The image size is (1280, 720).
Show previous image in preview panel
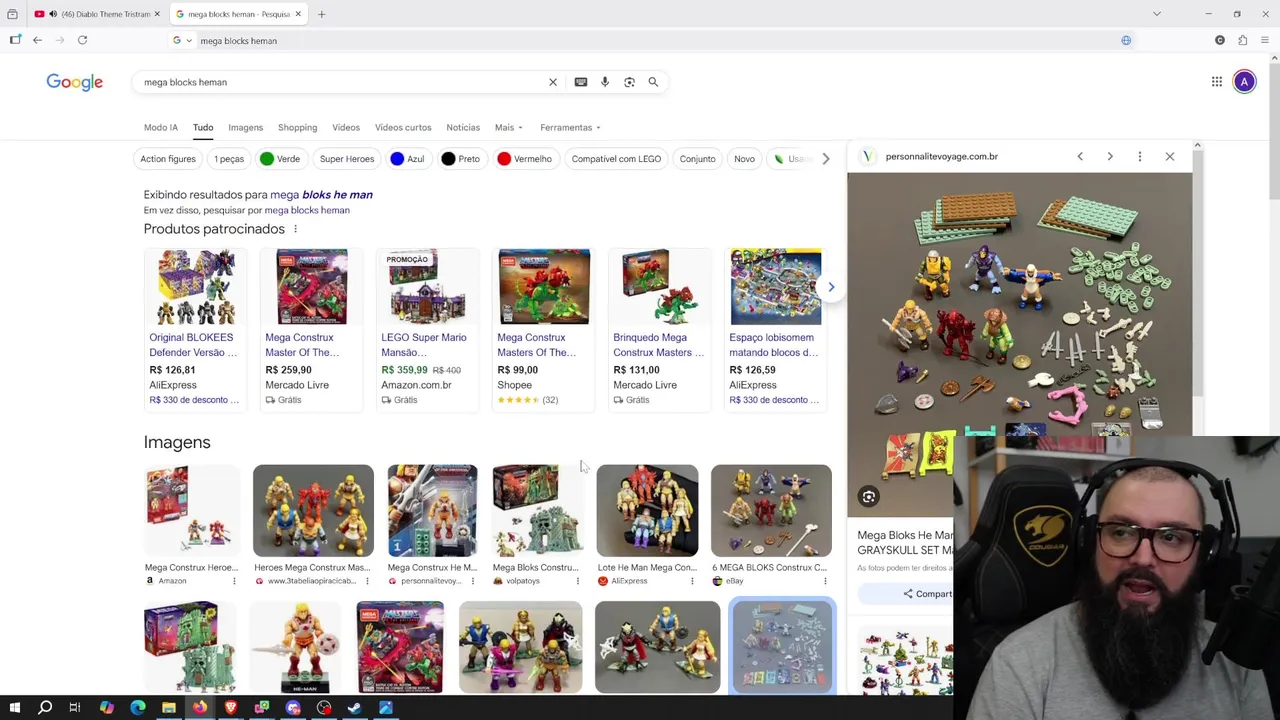tap(1080, 157)
